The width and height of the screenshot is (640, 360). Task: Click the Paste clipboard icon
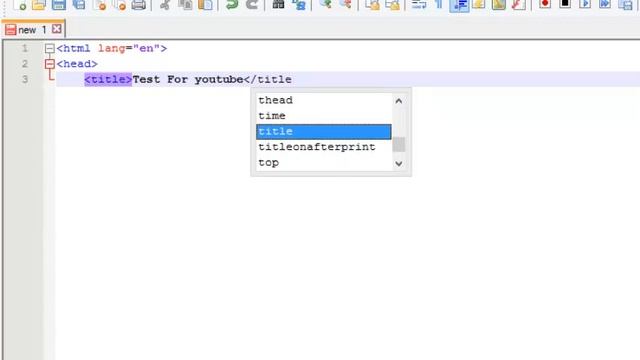click(x=205, y=4)
